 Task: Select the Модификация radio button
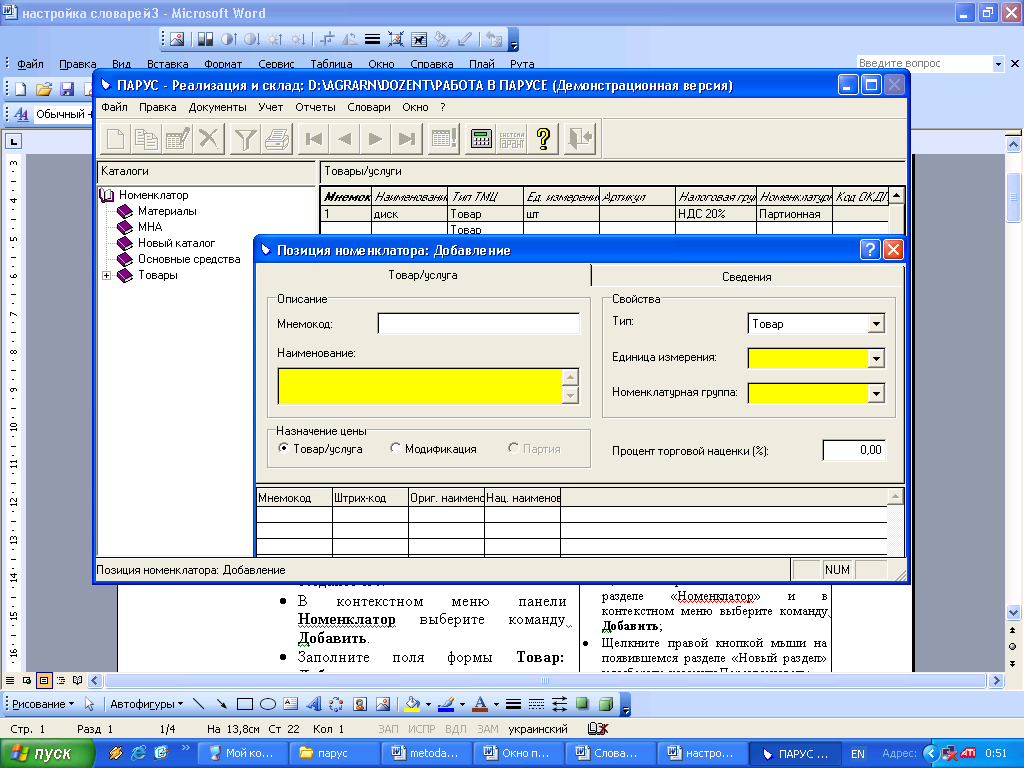395,448
